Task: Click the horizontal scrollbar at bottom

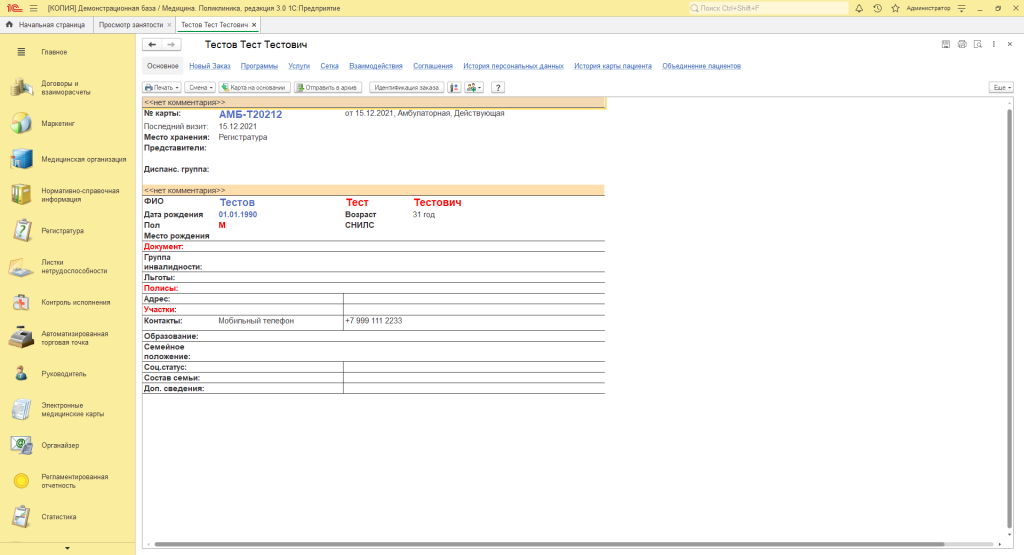Action: click(x=570, y=545)
